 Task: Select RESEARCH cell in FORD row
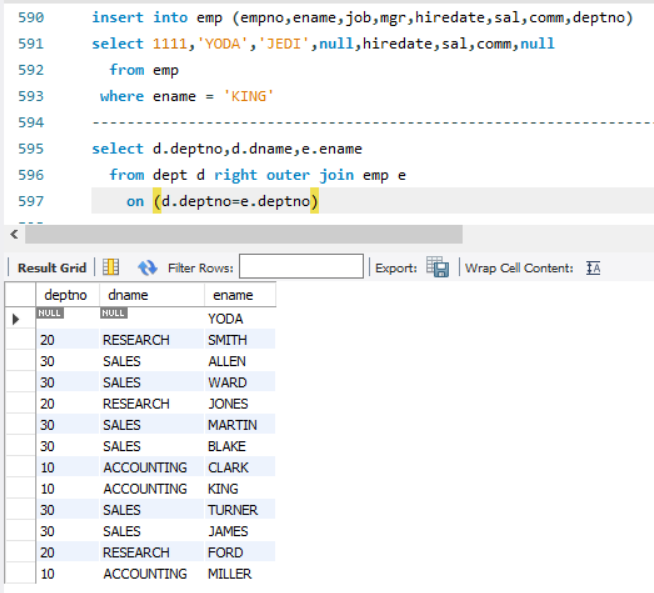(x=152, y=553)
